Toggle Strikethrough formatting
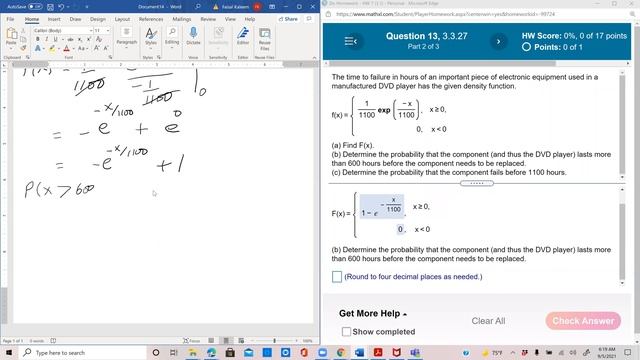The image size is (640, 360). tap(70, 39)
